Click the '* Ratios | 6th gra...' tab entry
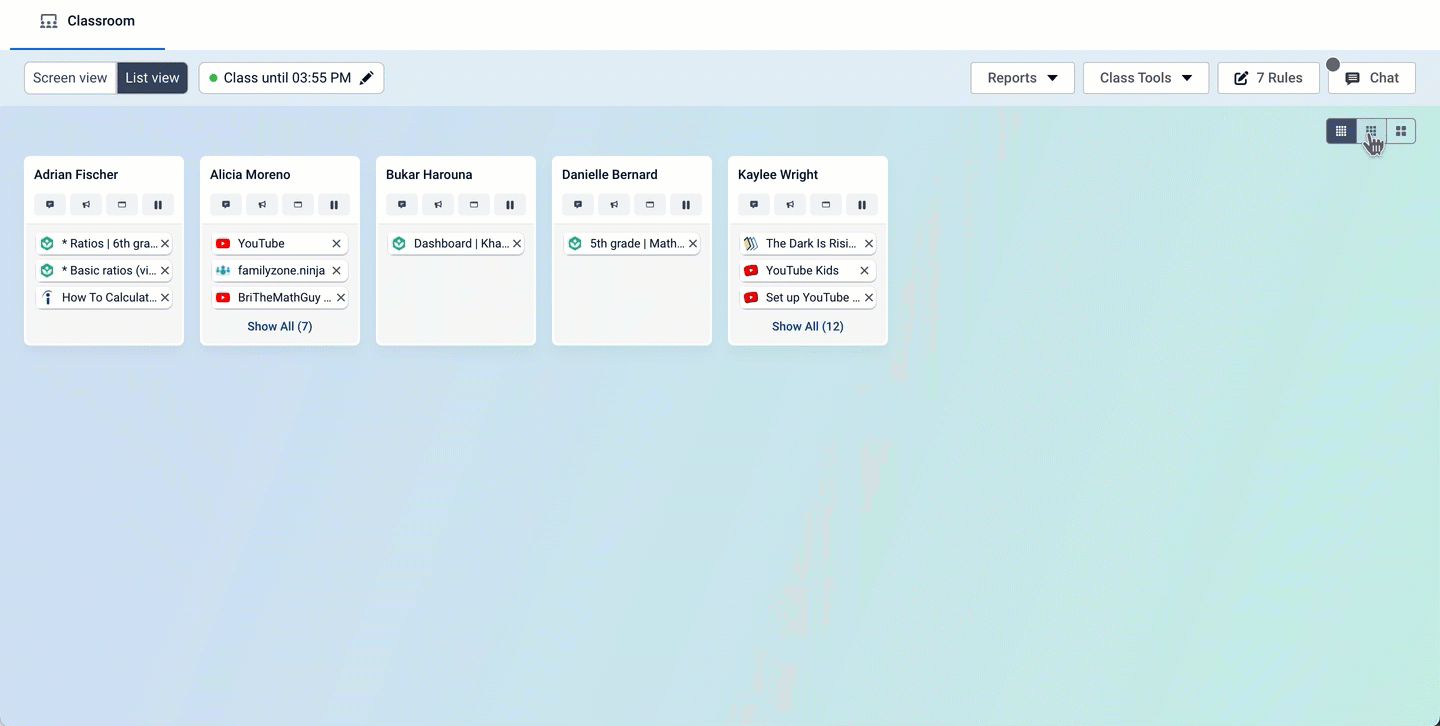The width and height of the screenshot is (1440, 726). coord(104,243)
